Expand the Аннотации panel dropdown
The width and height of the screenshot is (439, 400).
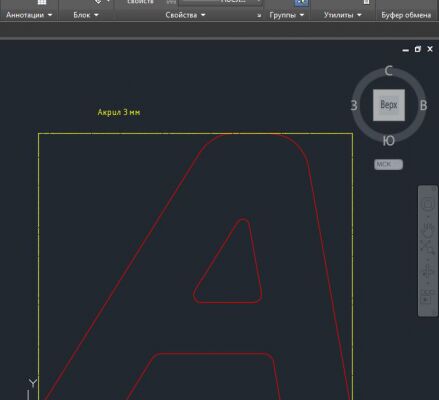[29, 15]
